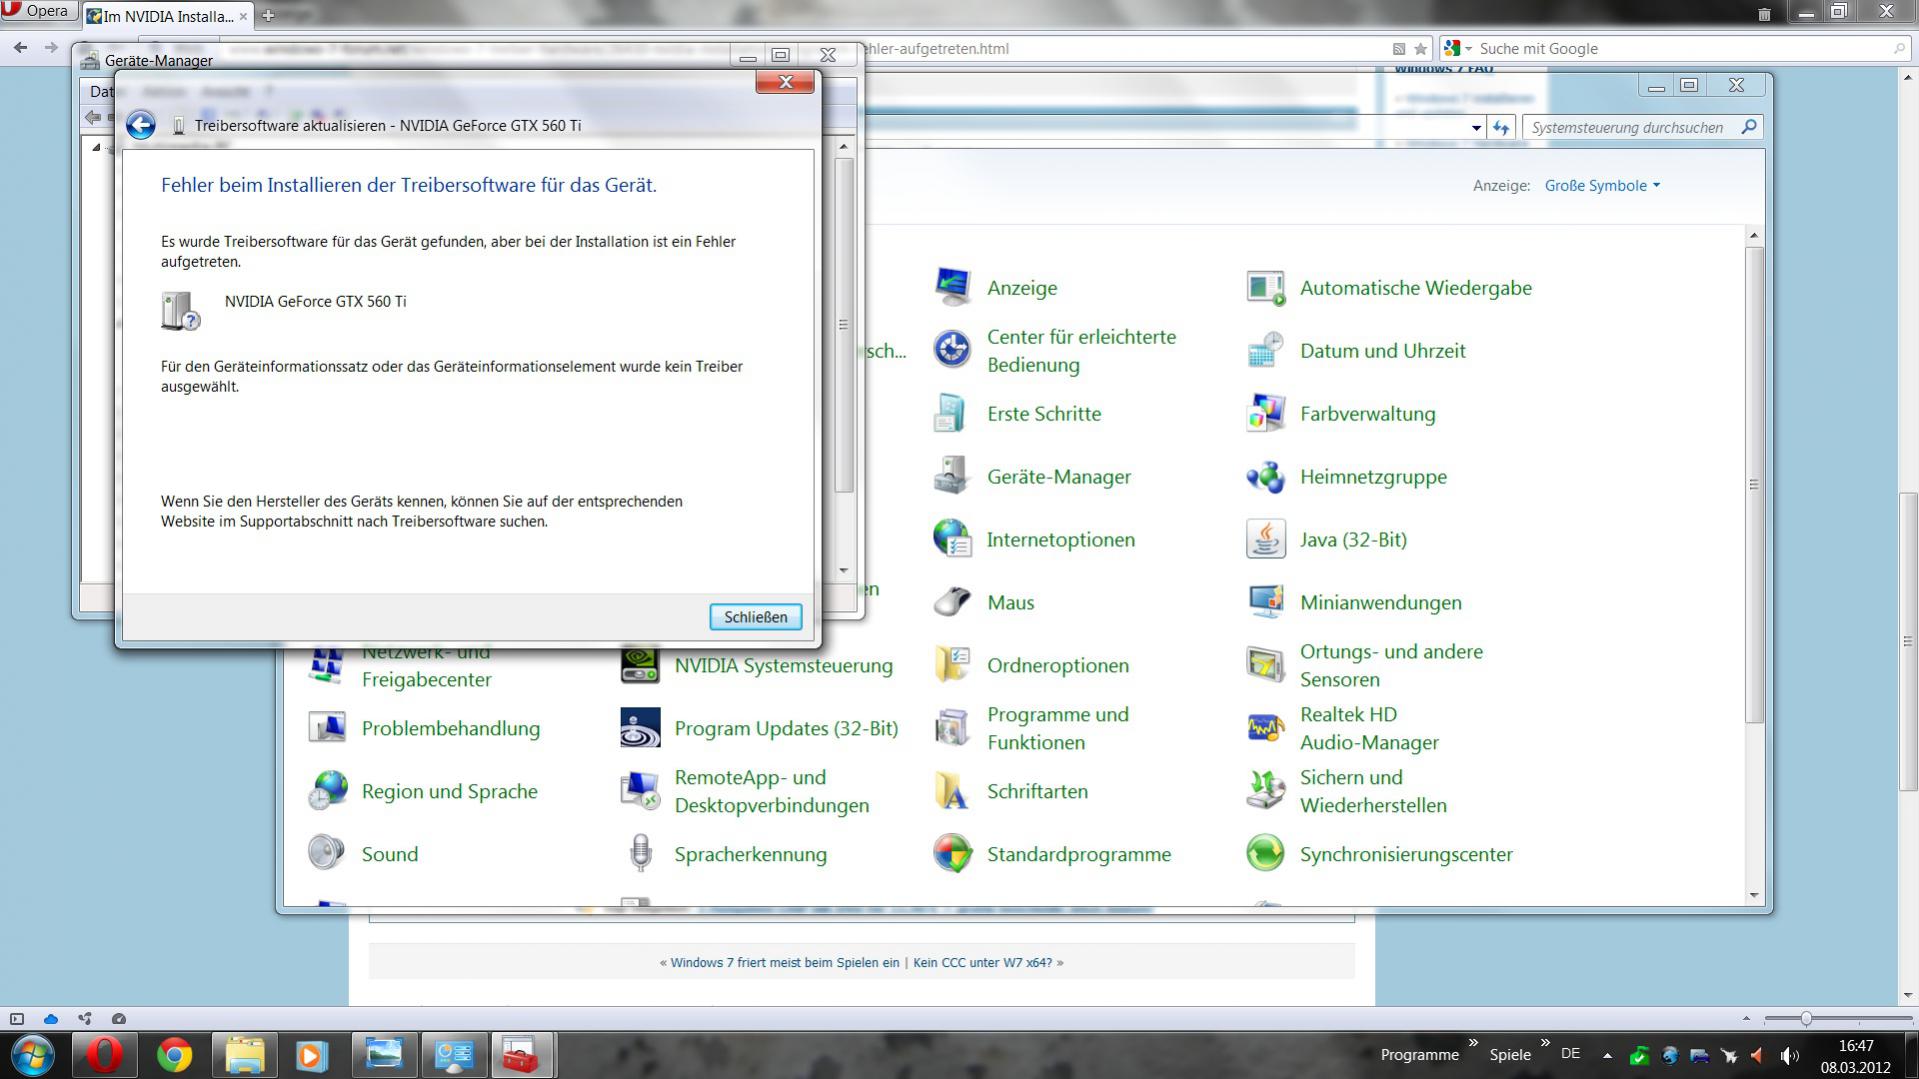
Task: Click the Sound link in Systemsteuerung
Action: 390,855
